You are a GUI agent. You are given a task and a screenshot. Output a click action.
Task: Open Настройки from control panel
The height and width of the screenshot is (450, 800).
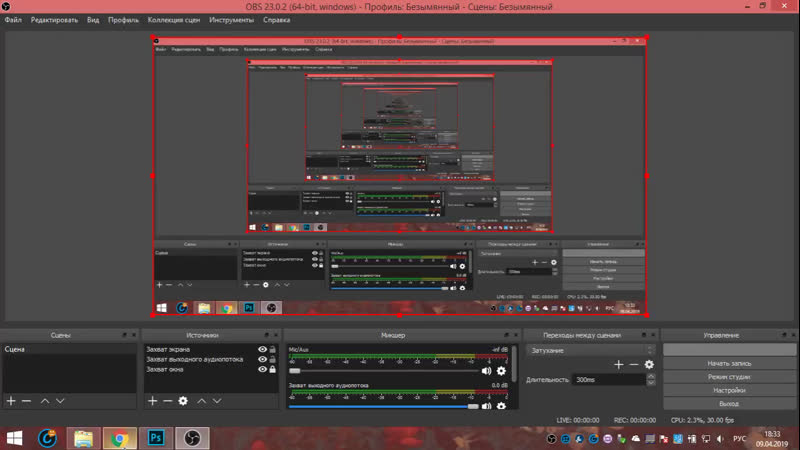coord(730,390)
